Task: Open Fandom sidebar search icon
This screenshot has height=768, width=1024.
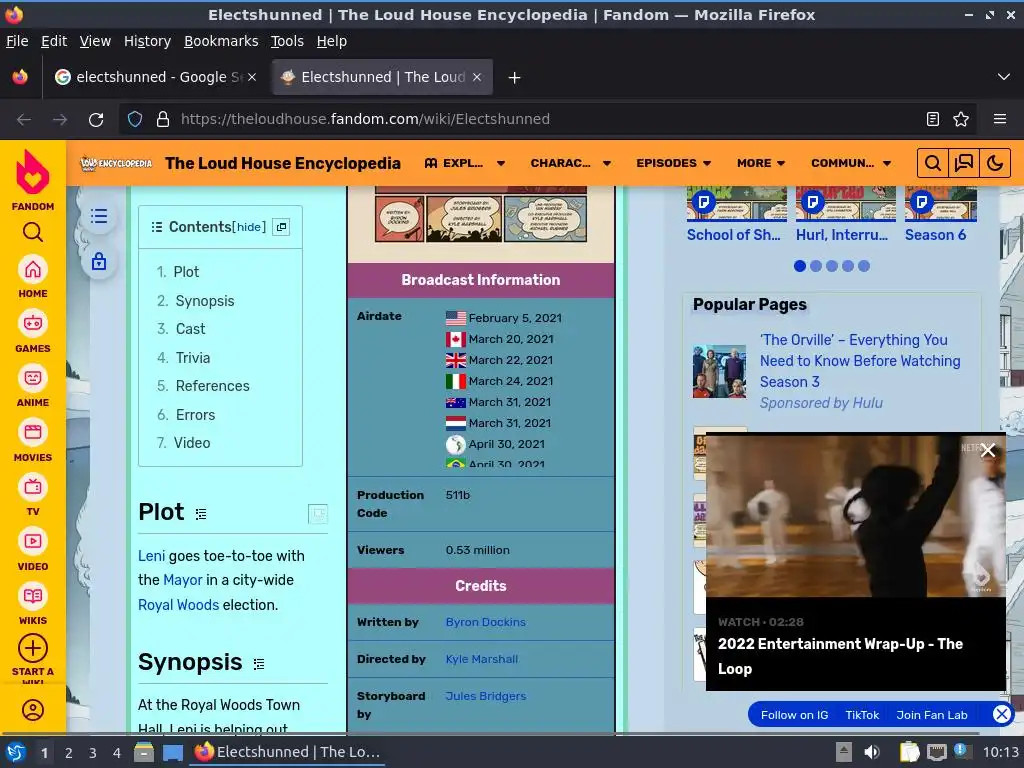Action: click(x=33, y=232)
